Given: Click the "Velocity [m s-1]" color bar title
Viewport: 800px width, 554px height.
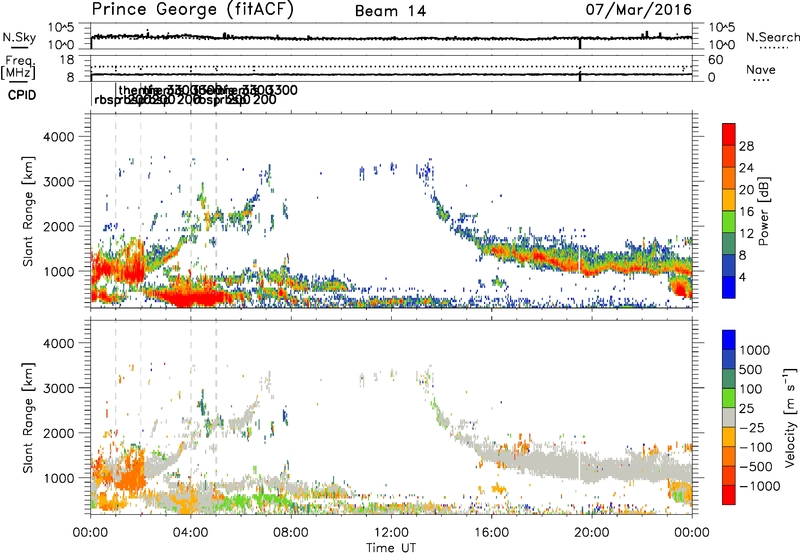Looking at the screenshot, I should 790,417.
